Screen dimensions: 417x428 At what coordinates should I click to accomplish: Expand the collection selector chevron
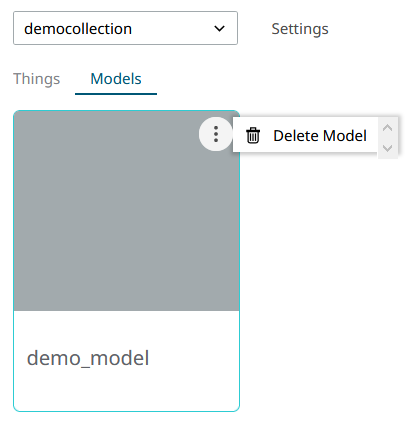pos(219,29)
